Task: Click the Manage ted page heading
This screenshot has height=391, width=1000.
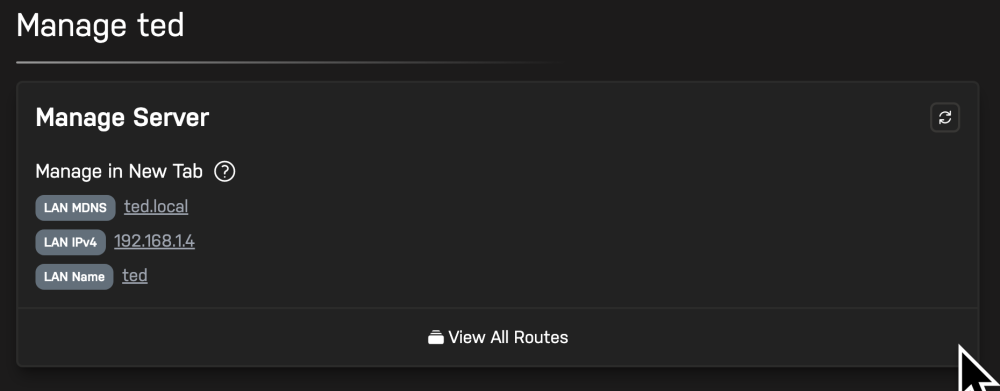Action: coord(100,26)
